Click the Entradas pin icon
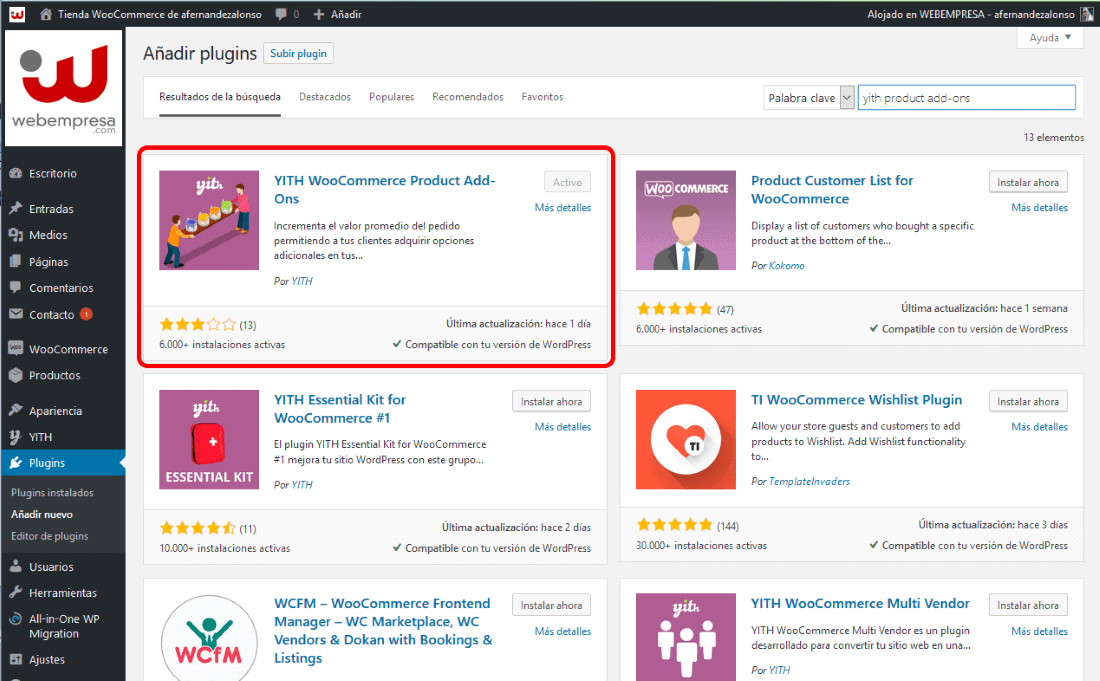The width and height of the screenshot is (1100, 681). (x=15, y=208)
